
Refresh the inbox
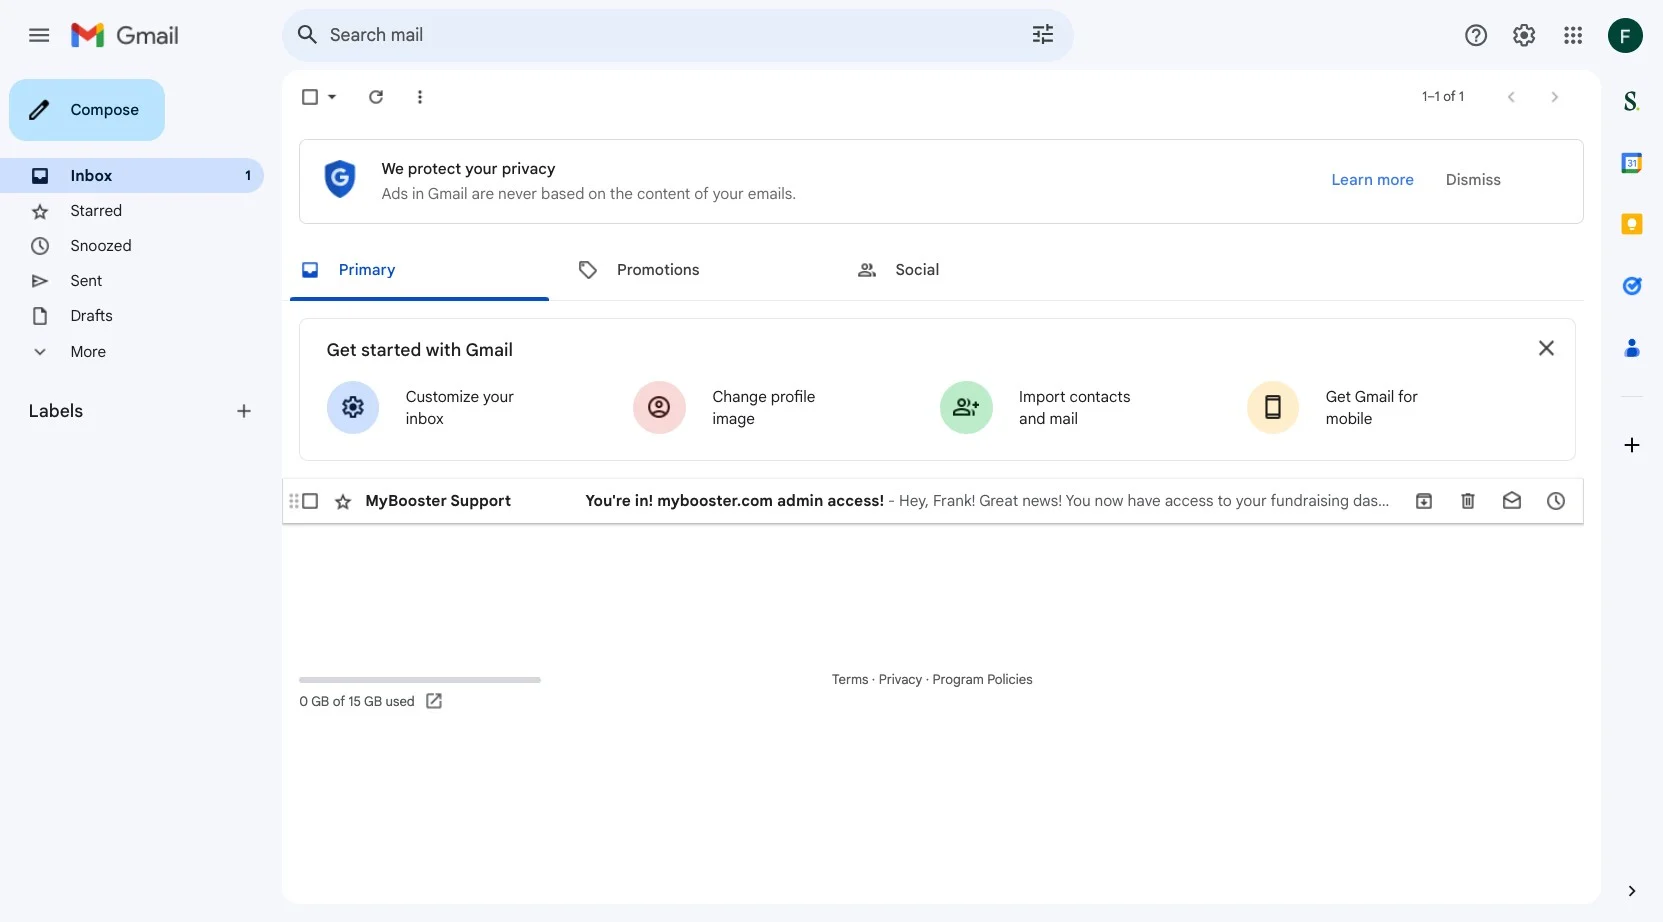[x=376, y=97]
